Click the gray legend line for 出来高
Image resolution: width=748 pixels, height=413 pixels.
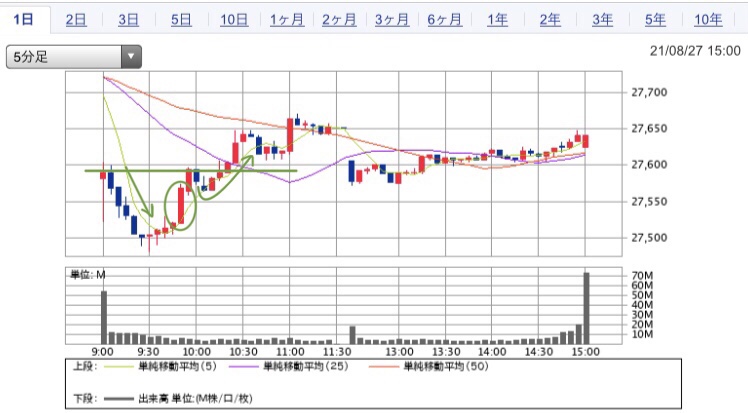(118, 398)
